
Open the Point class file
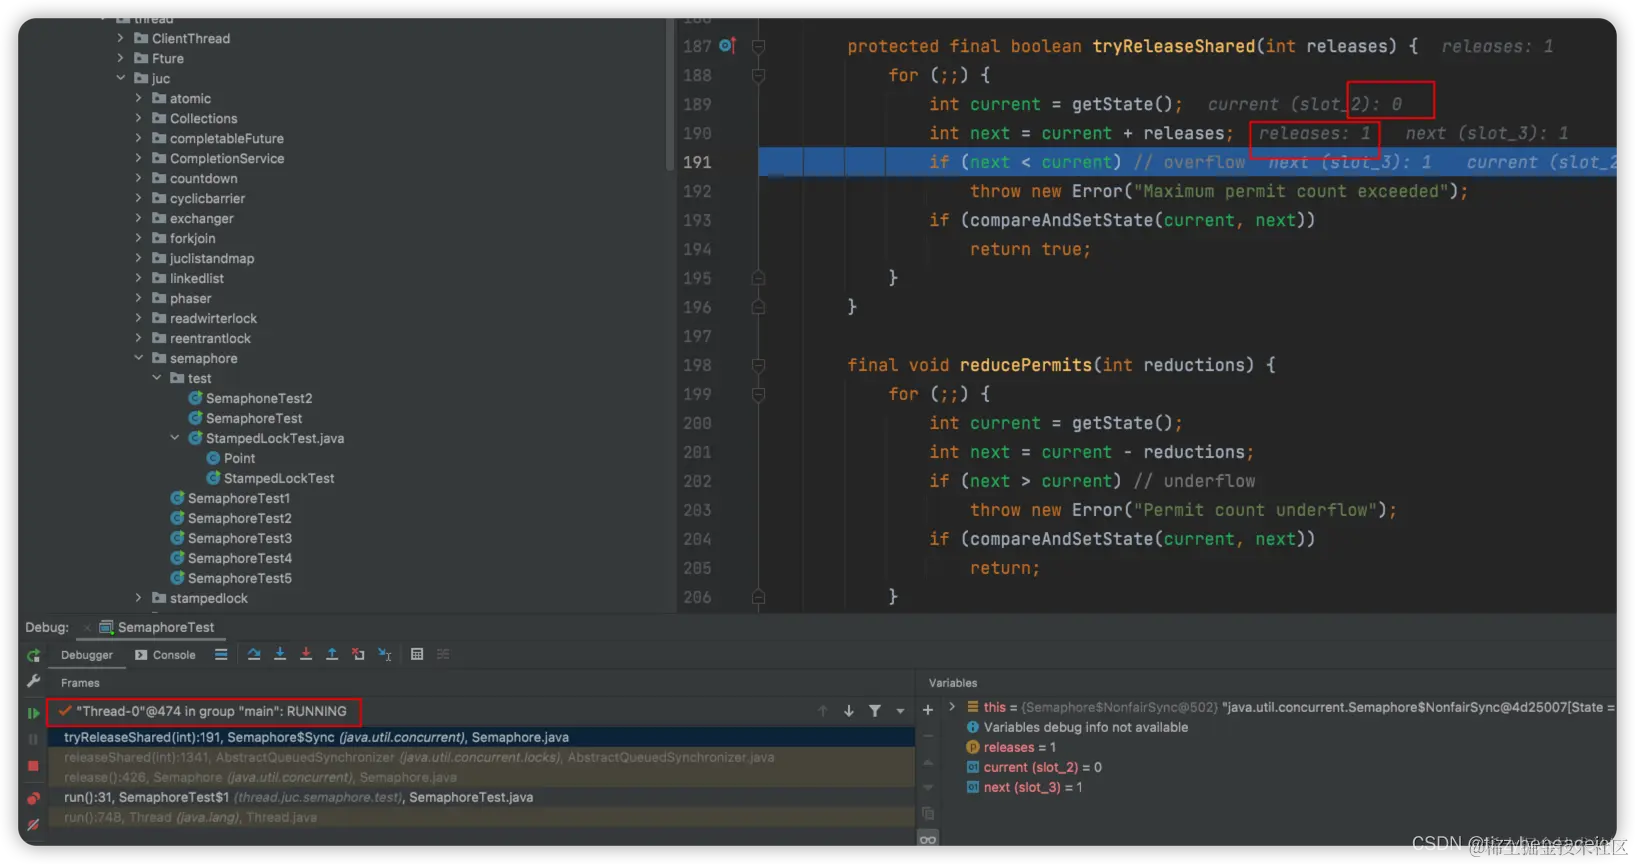click(231, 458)
